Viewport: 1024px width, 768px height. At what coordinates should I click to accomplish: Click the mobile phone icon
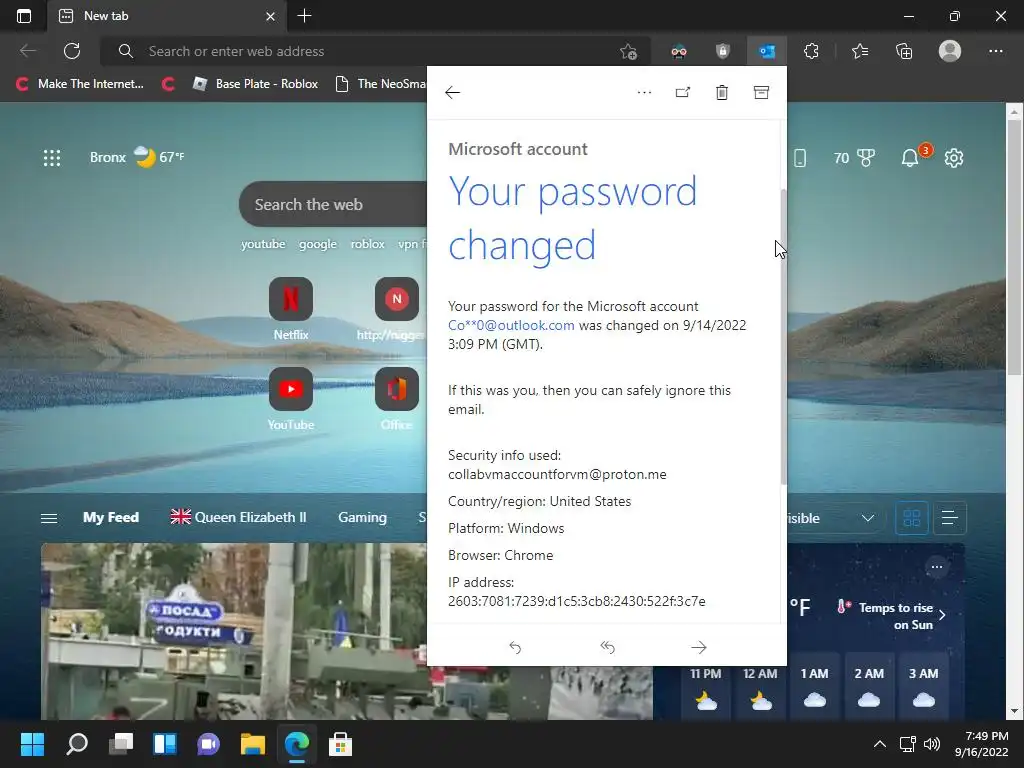pos(799,157)
